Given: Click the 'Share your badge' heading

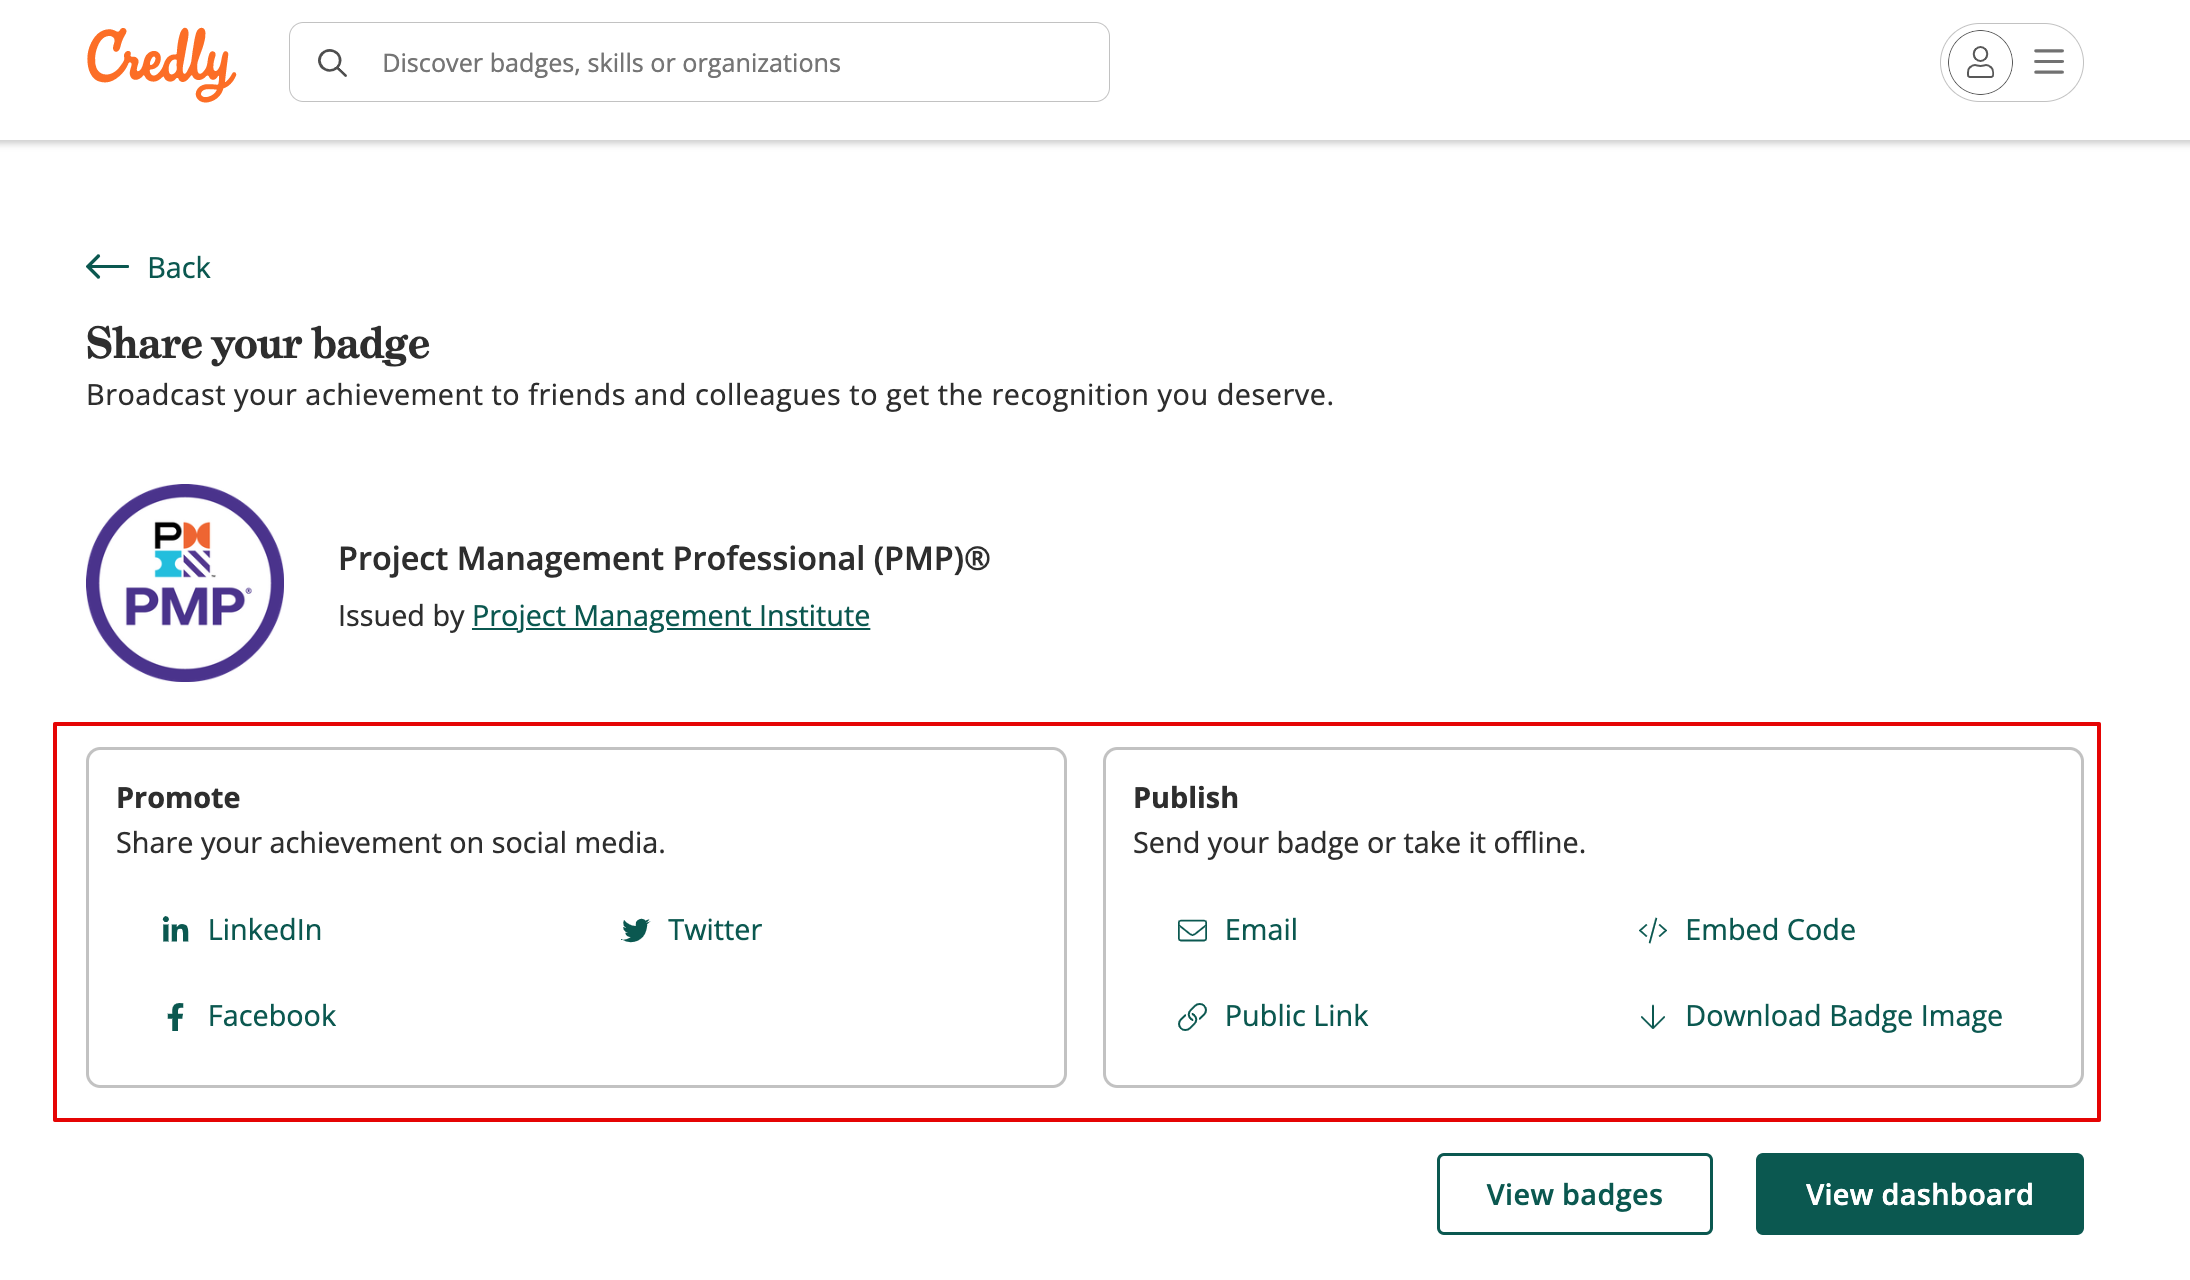Looking at the screenshot, I should (258, 343).
